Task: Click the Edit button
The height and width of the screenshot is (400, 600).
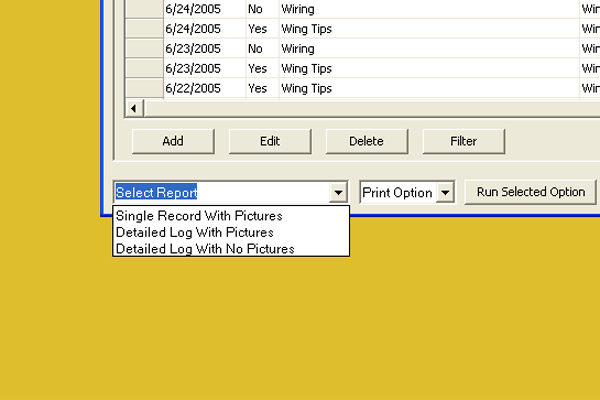Action: [270, 141]
